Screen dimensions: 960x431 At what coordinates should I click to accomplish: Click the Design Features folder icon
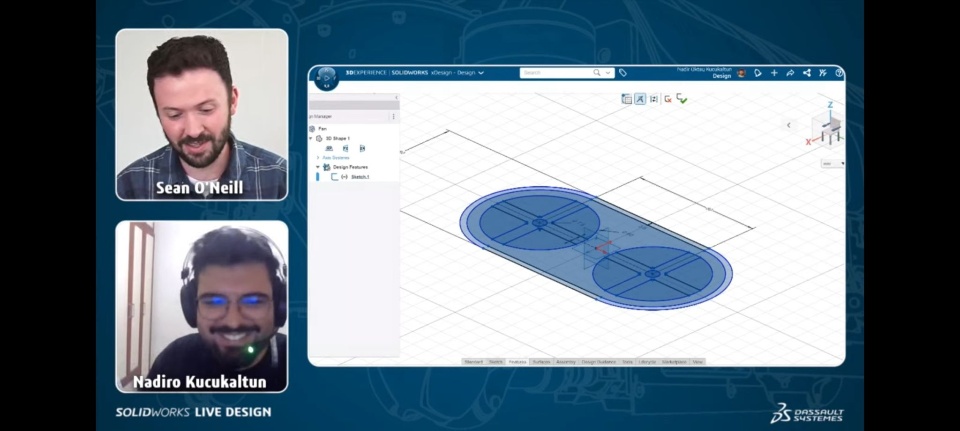click(326, 167)
